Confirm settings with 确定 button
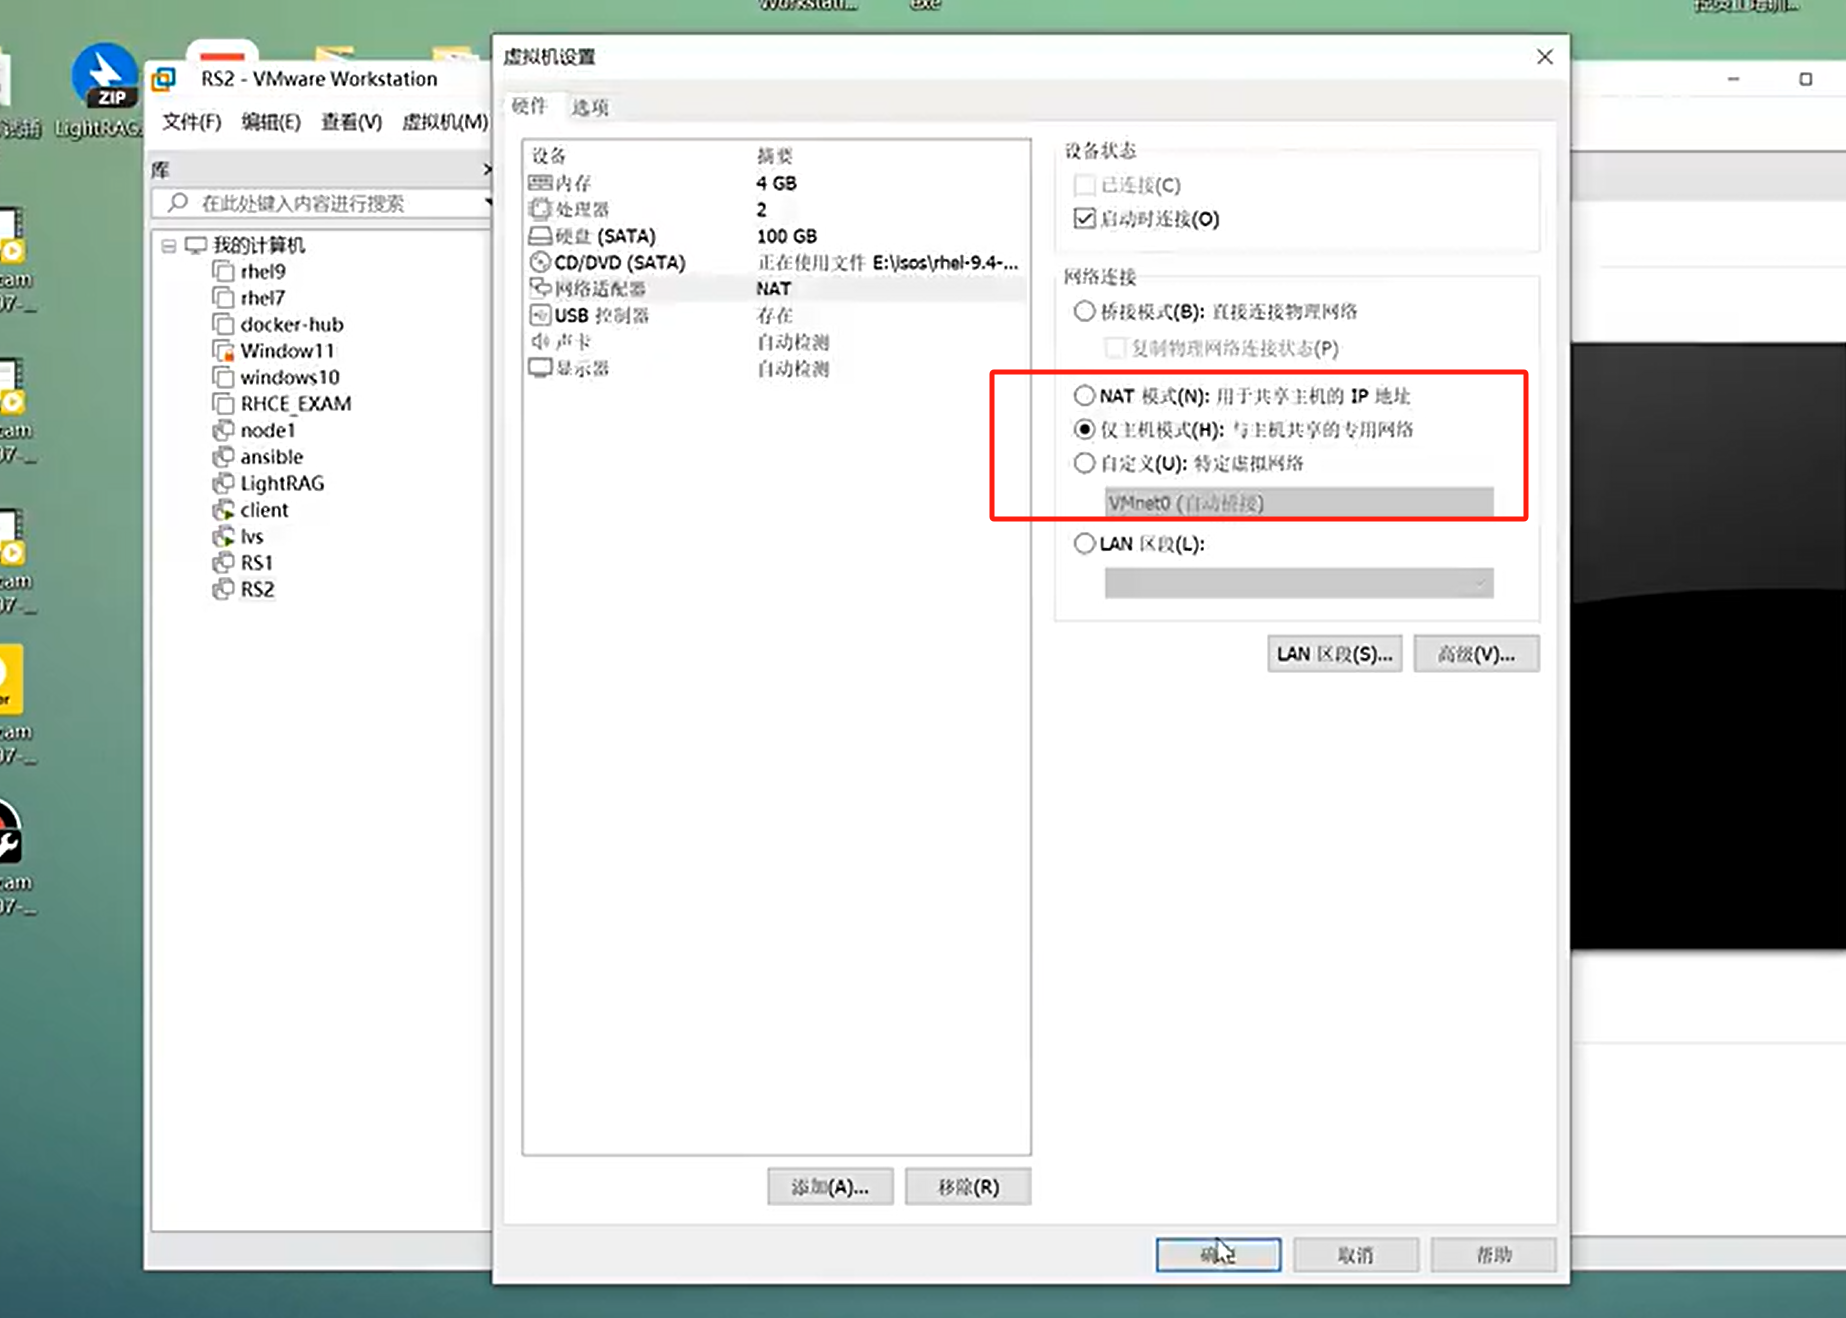 pos(1218,1255)
